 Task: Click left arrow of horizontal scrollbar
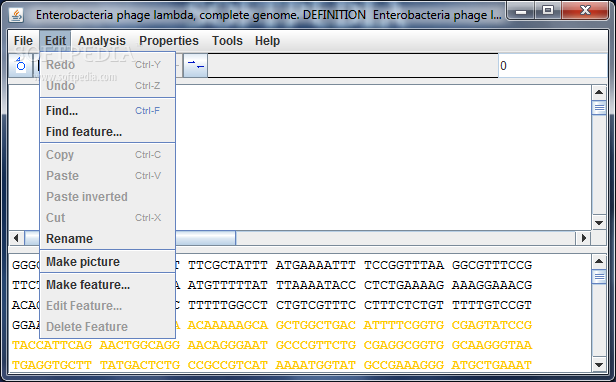coord(16,238)
